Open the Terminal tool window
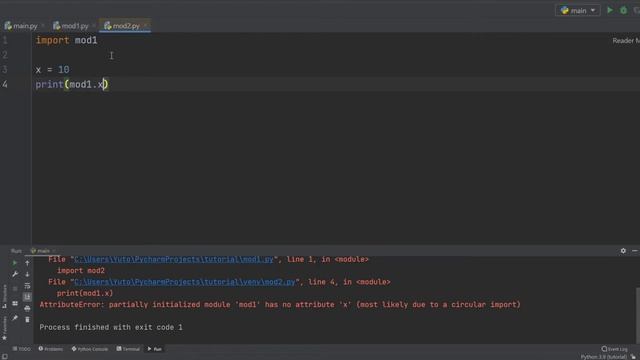 (x=128, y=349)
